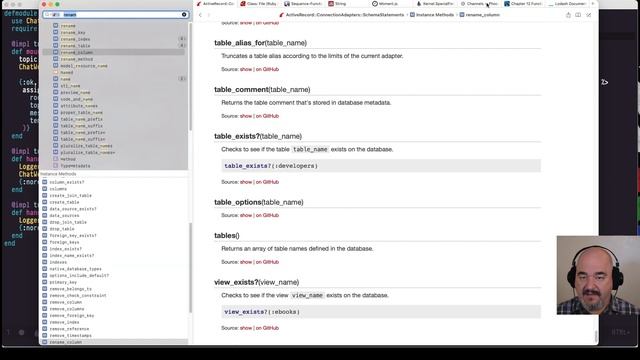The width and height of the screenshot is (640, 360).
Task: Select the rename_table search result
Action: coord(114,46)
